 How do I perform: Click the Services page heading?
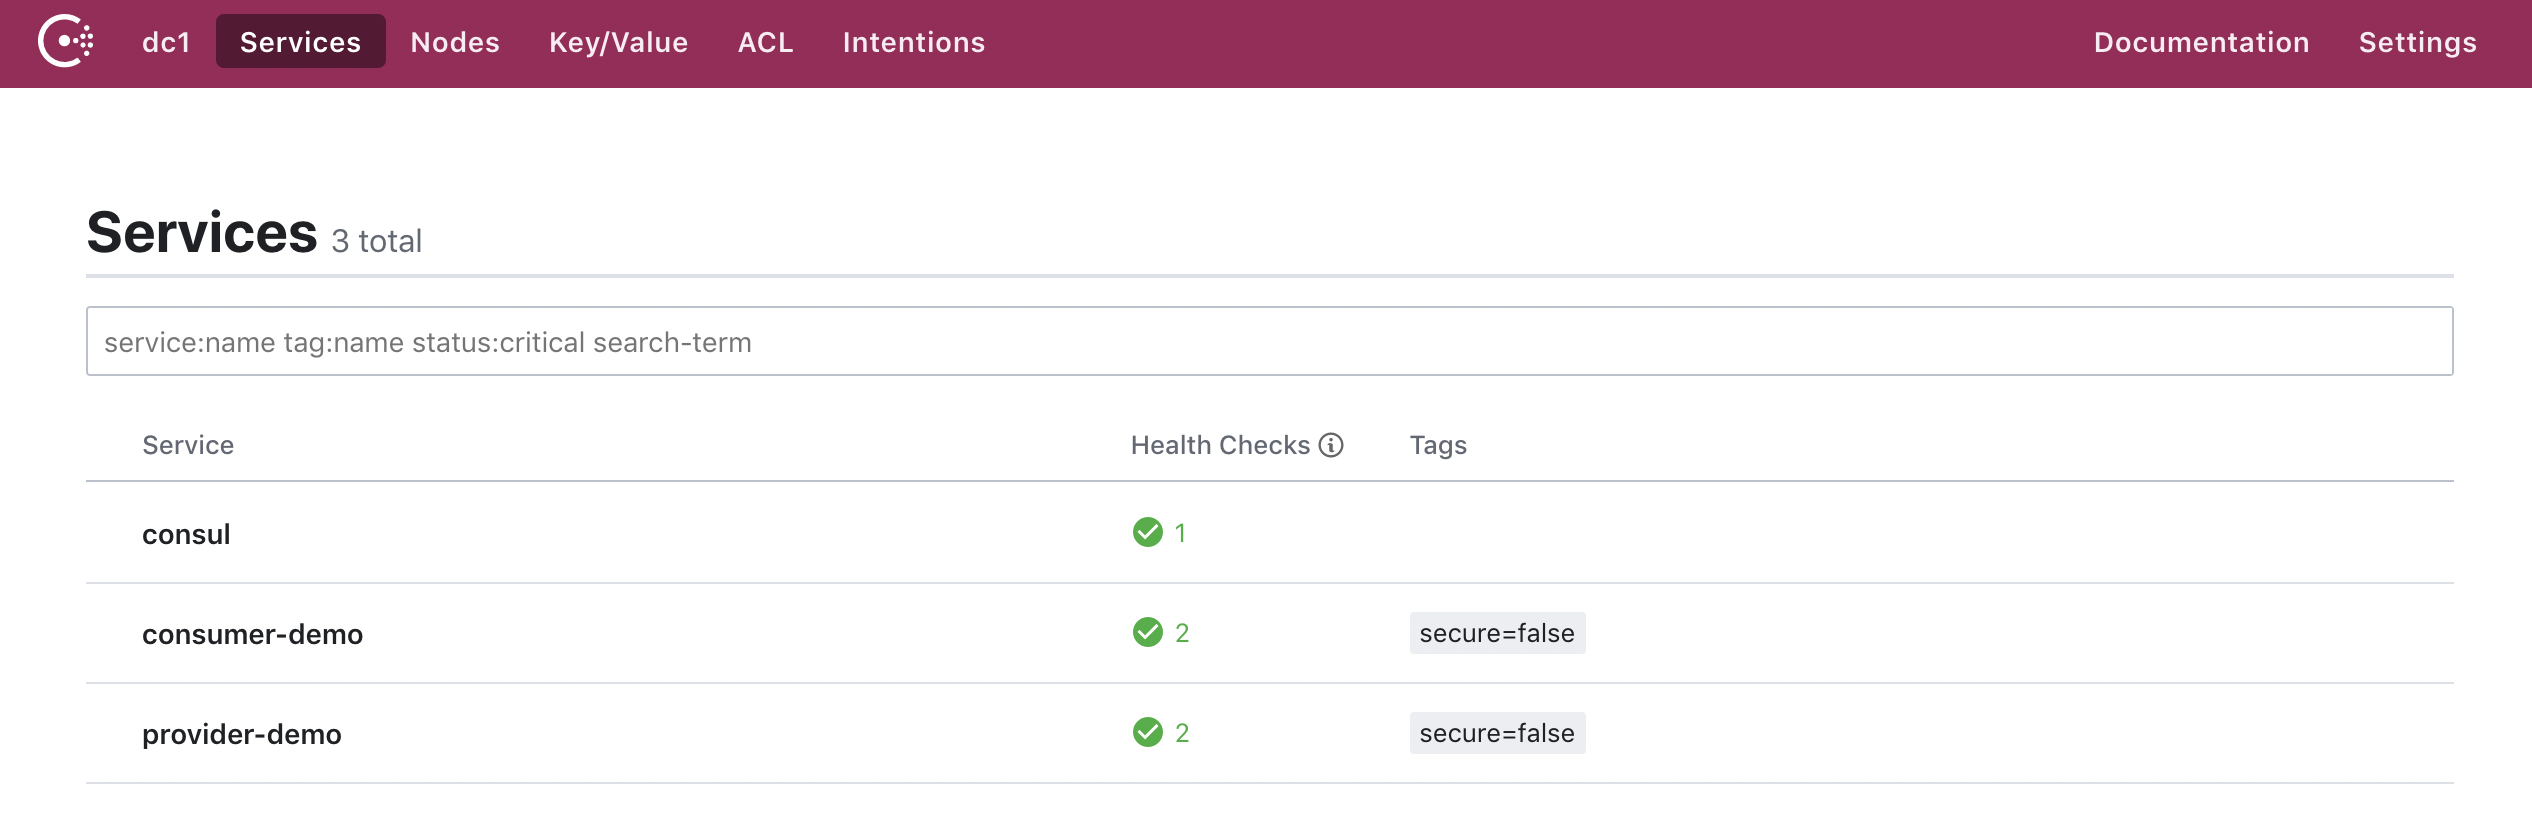pyautogui.click(x=202, y=232)
